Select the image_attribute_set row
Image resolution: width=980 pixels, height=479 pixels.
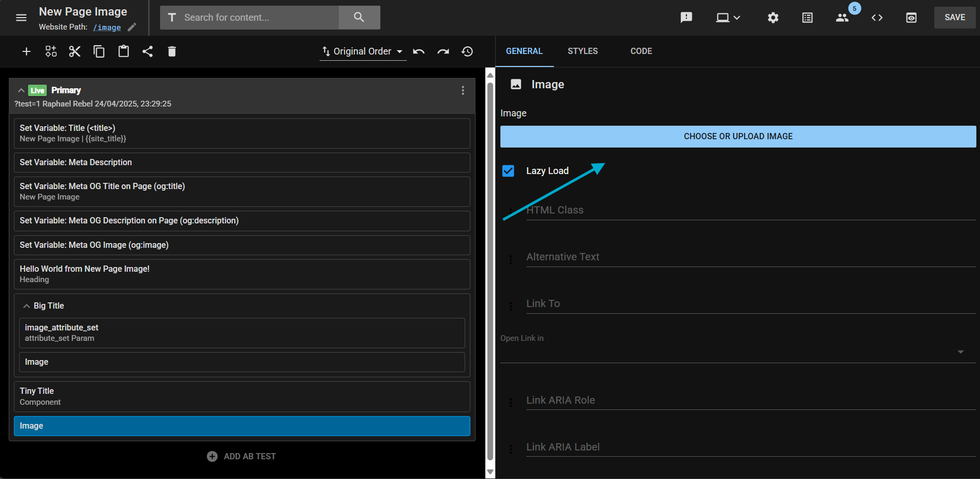coord(242,333)
